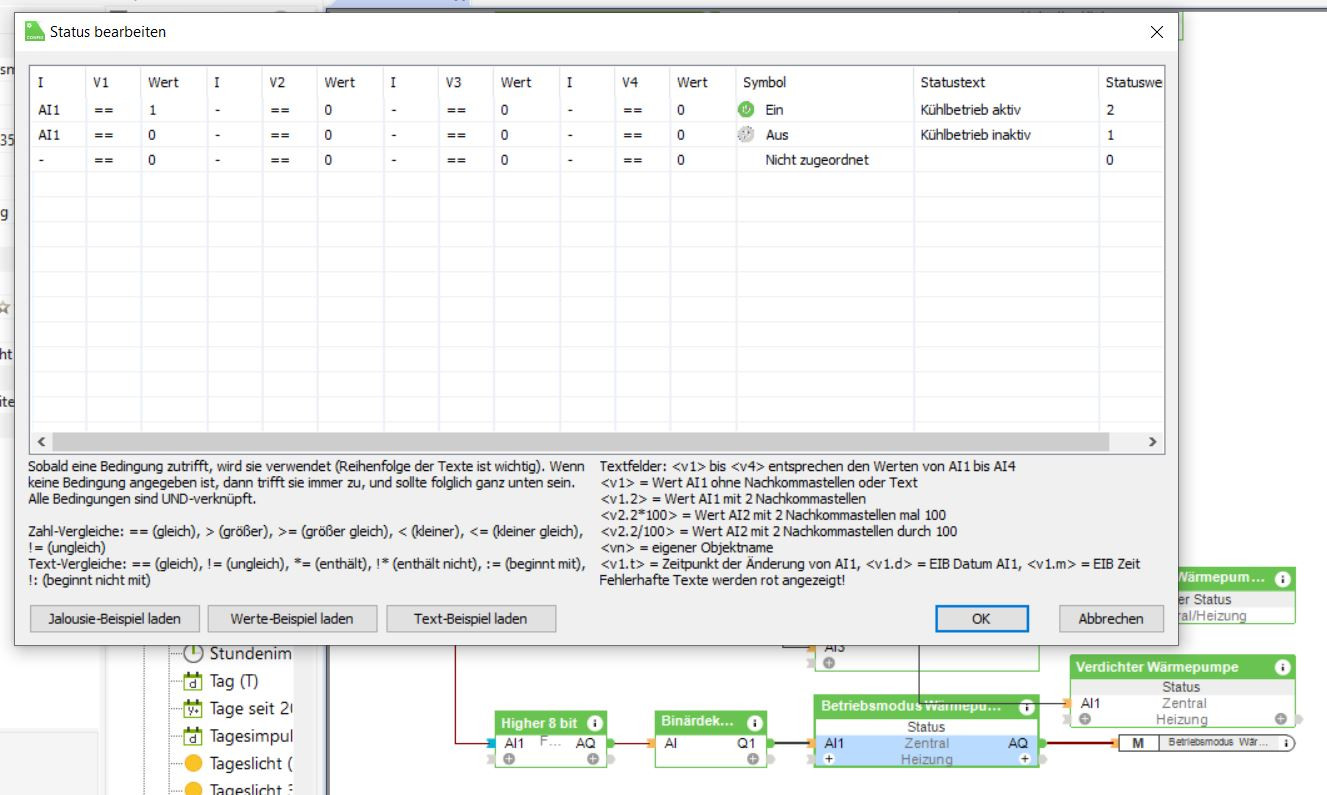Click the calendar icon beside Tag (T)

pos(193,681)
